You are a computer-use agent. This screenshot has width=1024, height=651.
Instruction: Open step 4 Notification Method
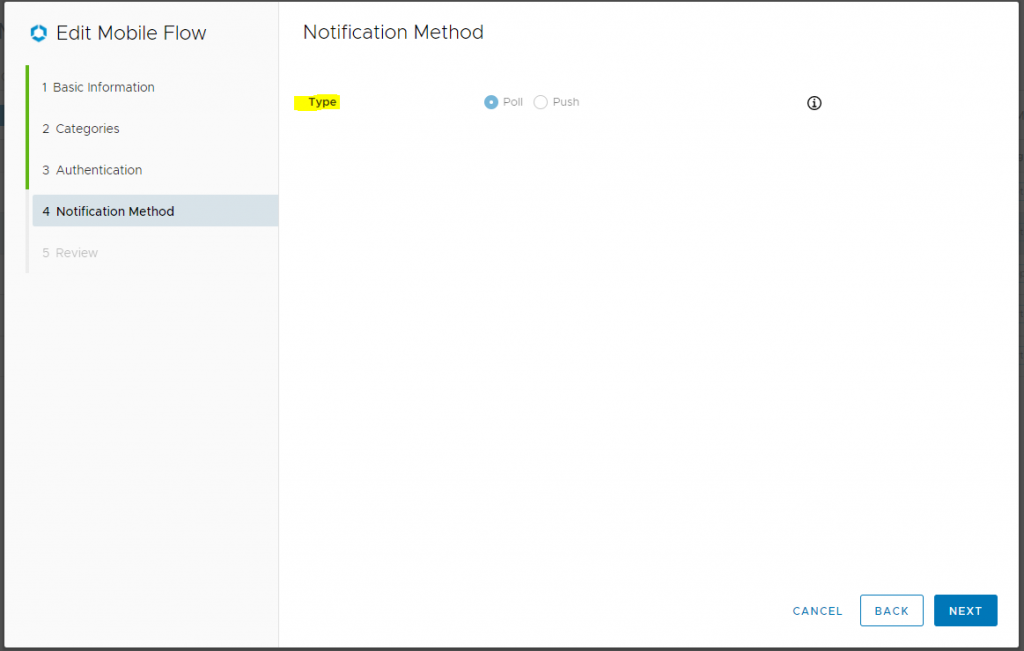coord(155,211)
